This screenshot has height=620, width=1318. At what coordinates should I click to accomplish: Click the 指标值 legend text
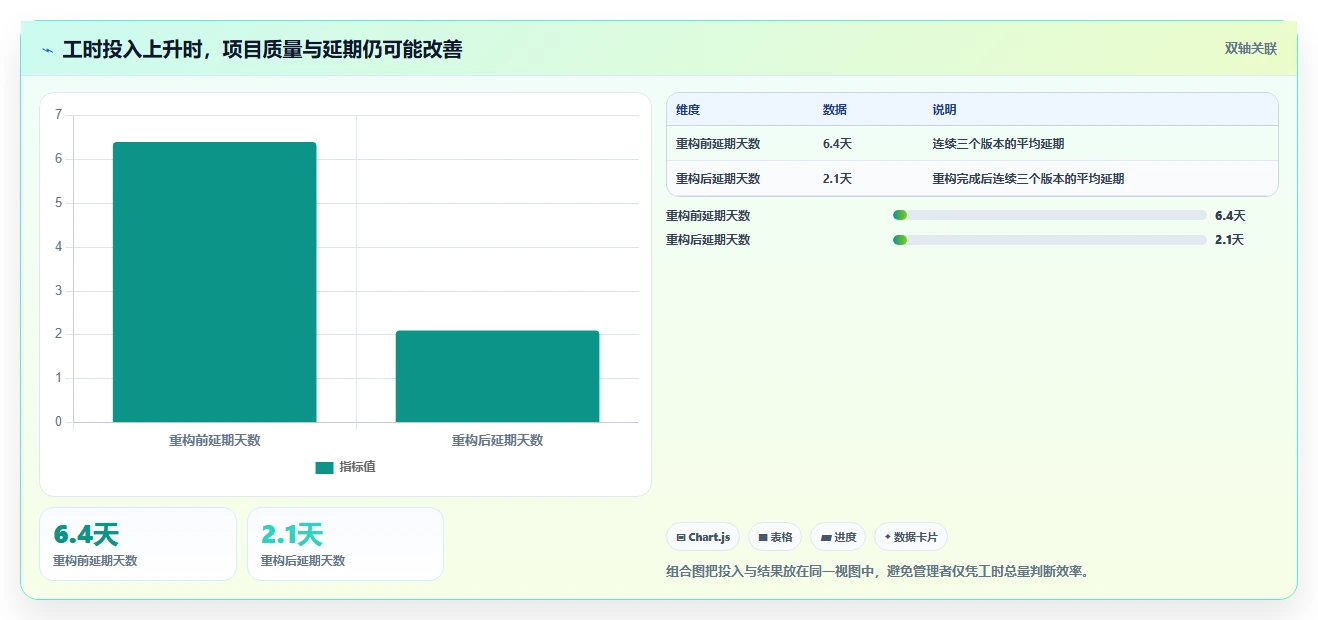(357, 467)
